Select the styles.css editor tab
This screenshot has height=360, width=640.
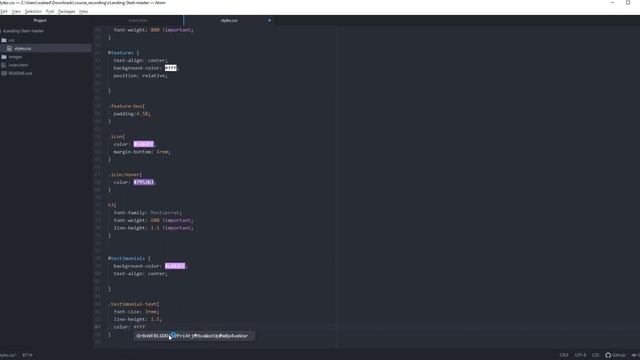(229, 20)
